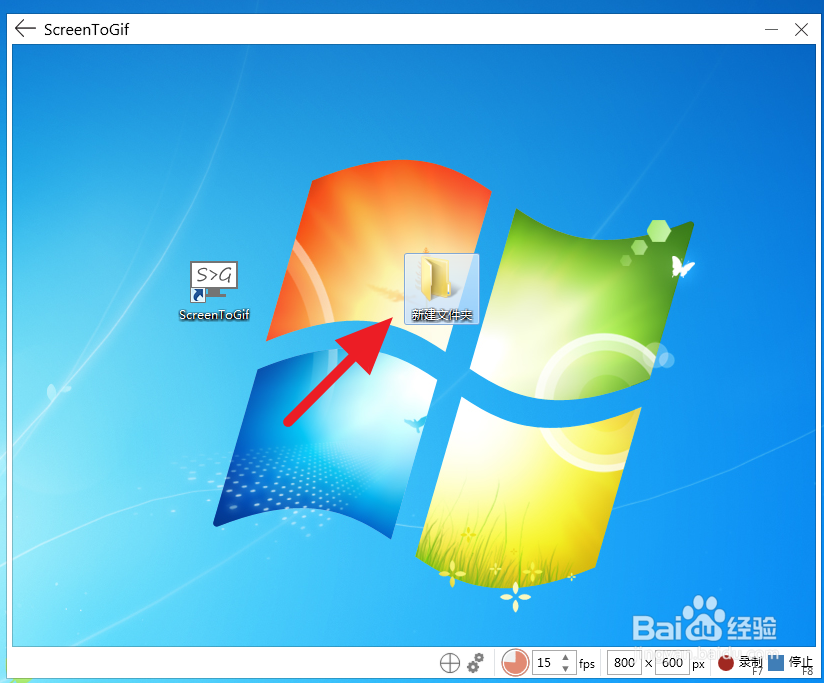Select the 新建文件夹 folder on desktop

pos(441,288)
